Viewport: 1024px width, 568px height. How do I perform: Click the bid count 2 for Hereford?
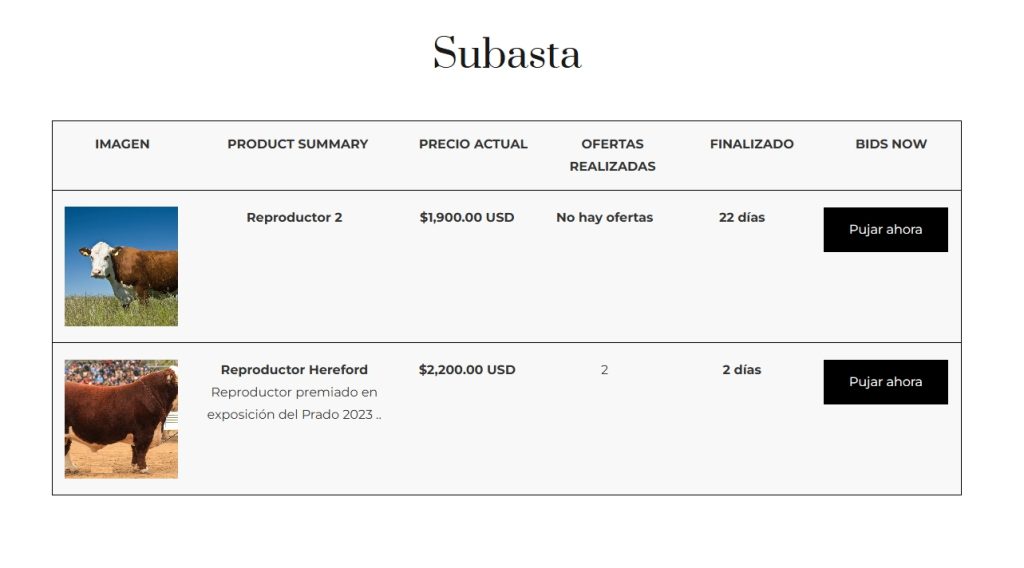pos(604,370)
